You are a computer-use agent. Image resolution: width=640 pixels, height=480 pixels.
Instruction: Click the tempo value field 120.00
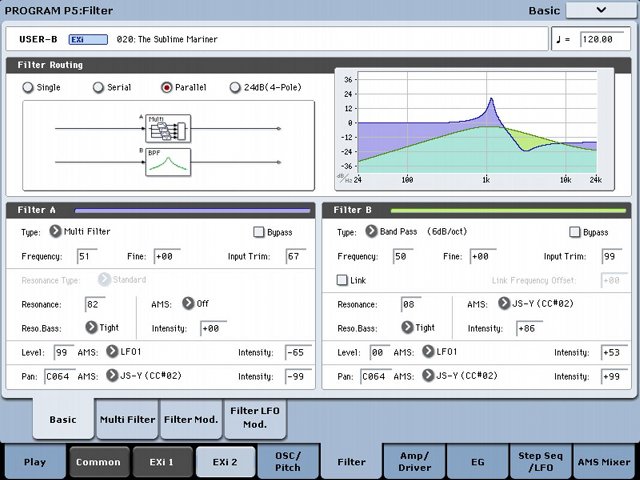[603, 41]
